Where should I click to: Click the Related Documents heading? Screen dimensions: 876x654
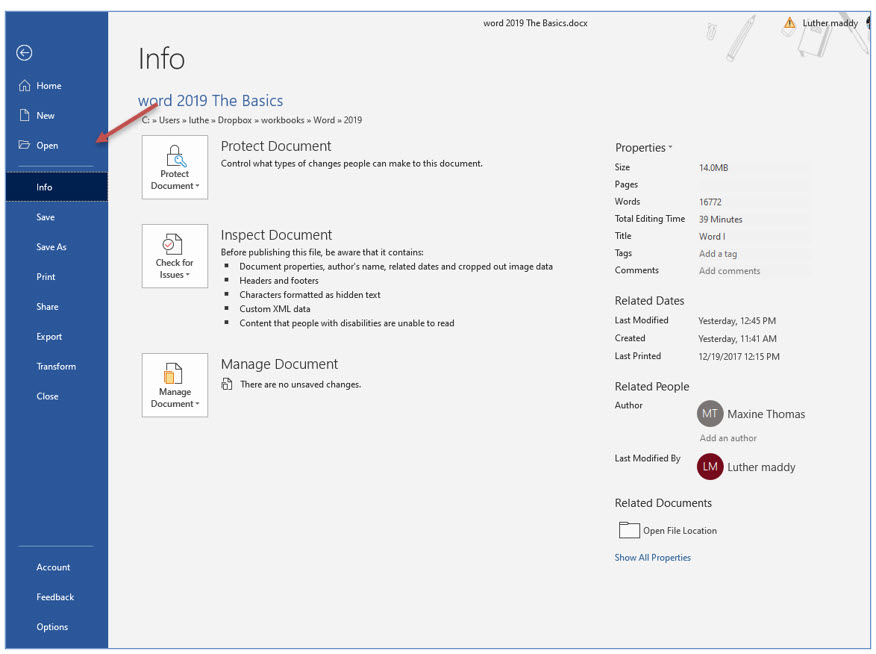tap(663, 503)
